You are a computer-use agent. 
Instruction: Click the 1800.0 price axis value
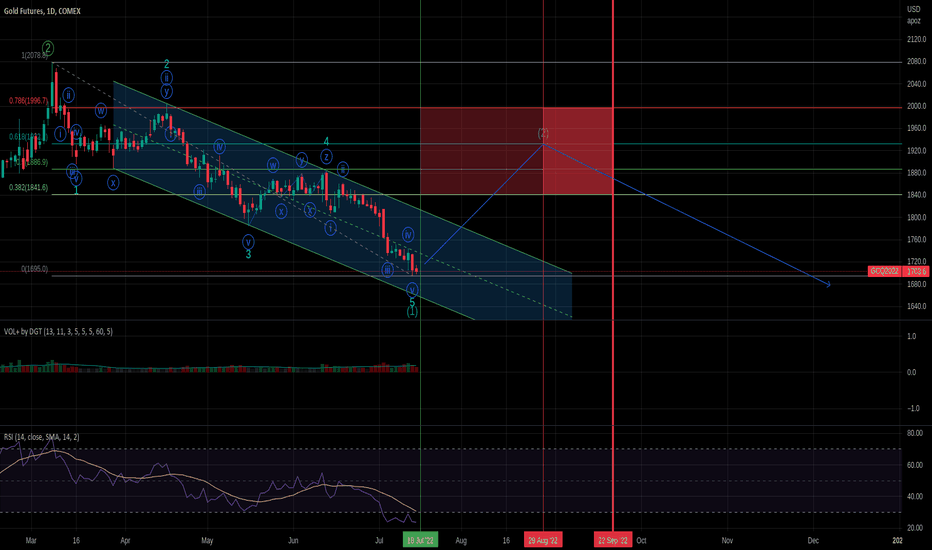[x=916, y=217]
